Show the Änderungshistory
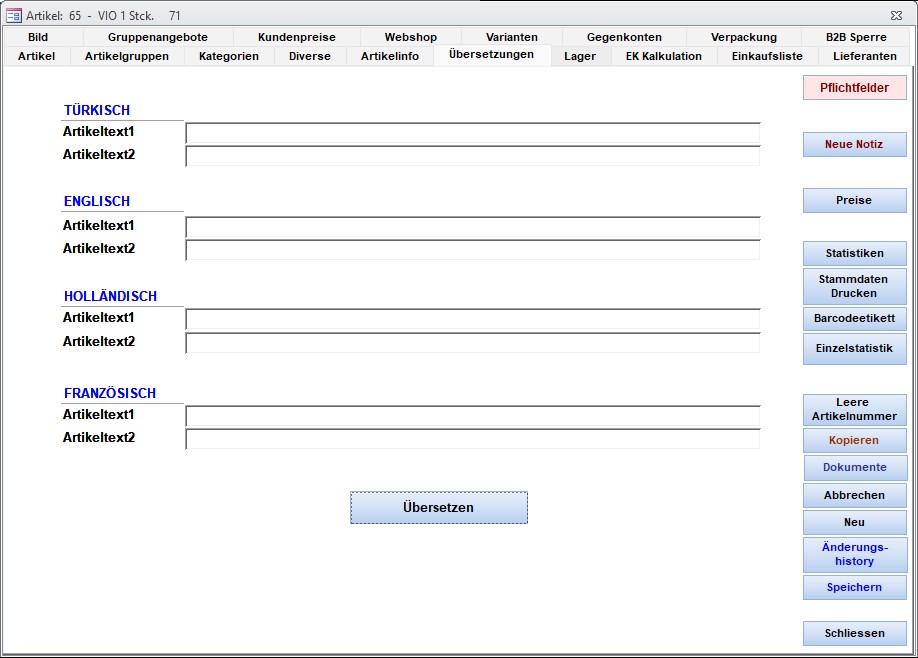This screenshot has height=658, width=918. tap(854, 555)
